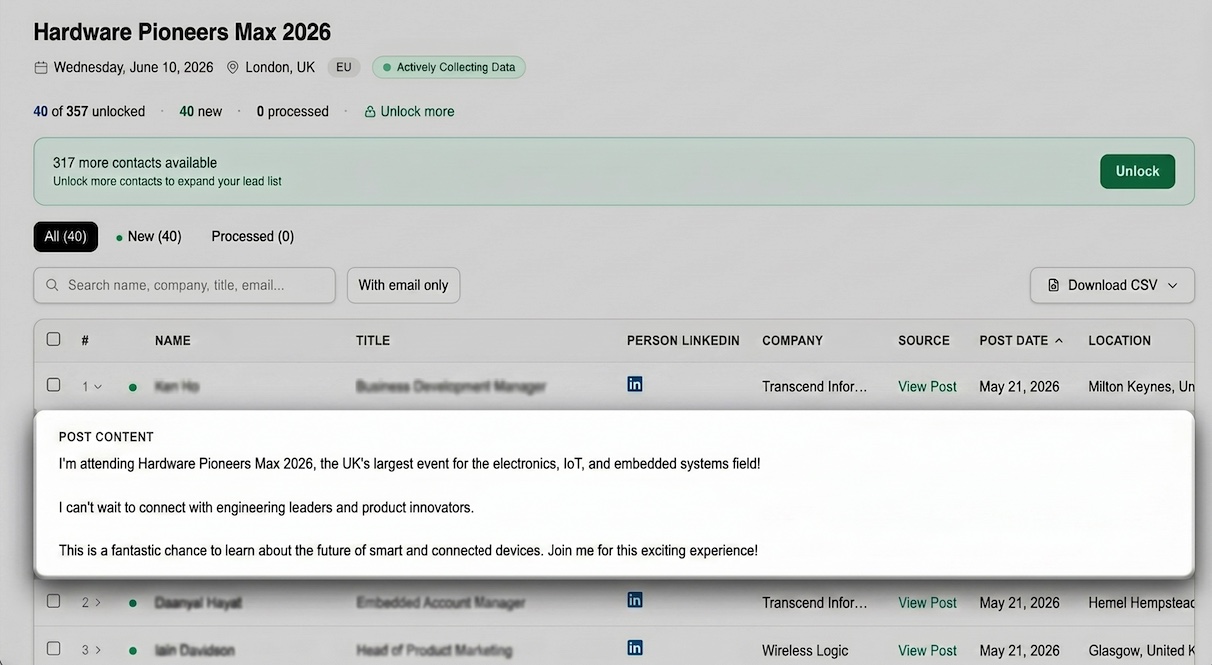Click the location pin icon beside London
1212x665 pixels.
pos(233,68)
